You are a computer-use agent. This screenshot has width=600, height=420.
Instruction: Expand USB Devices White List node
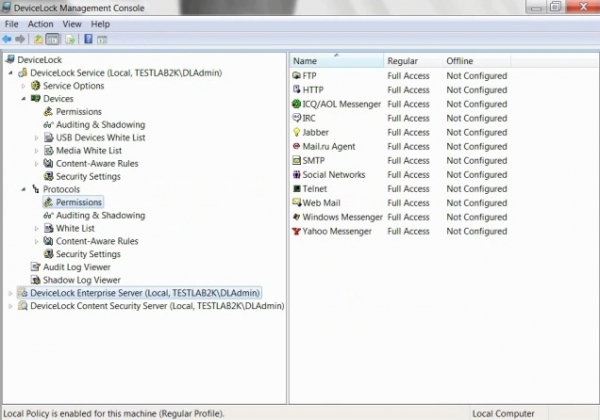(37, 138)
